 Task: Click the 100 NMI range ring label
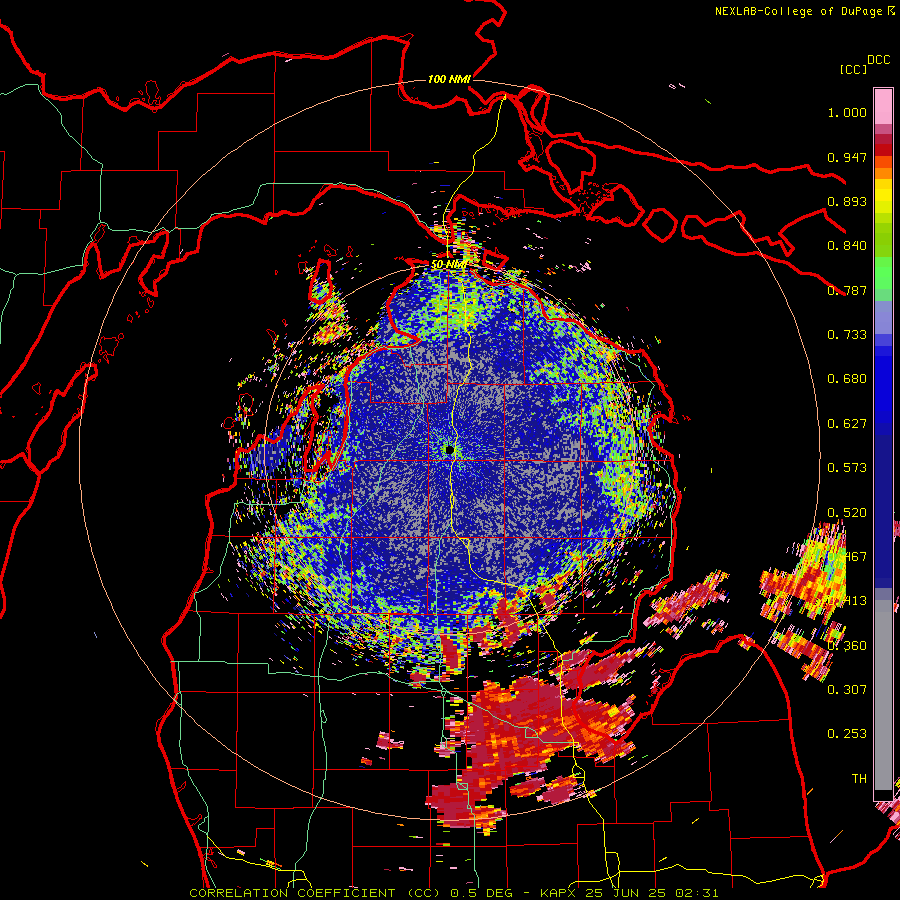449,79
